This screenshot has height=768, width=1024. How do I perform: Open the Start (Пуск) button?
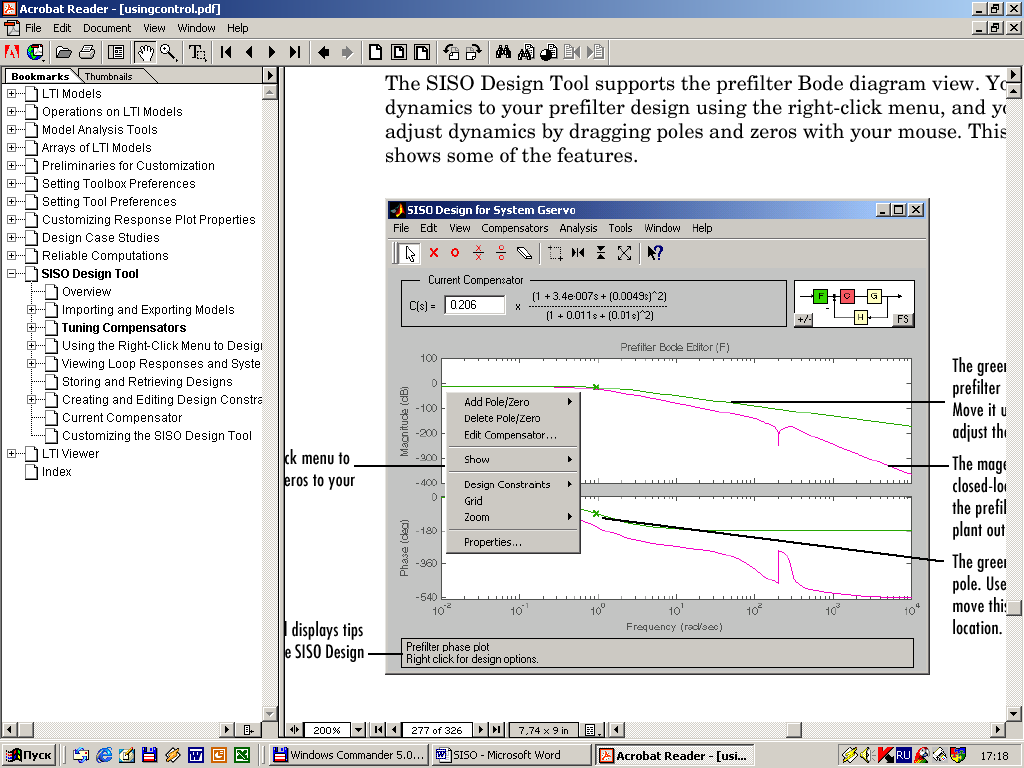point(29,756)
